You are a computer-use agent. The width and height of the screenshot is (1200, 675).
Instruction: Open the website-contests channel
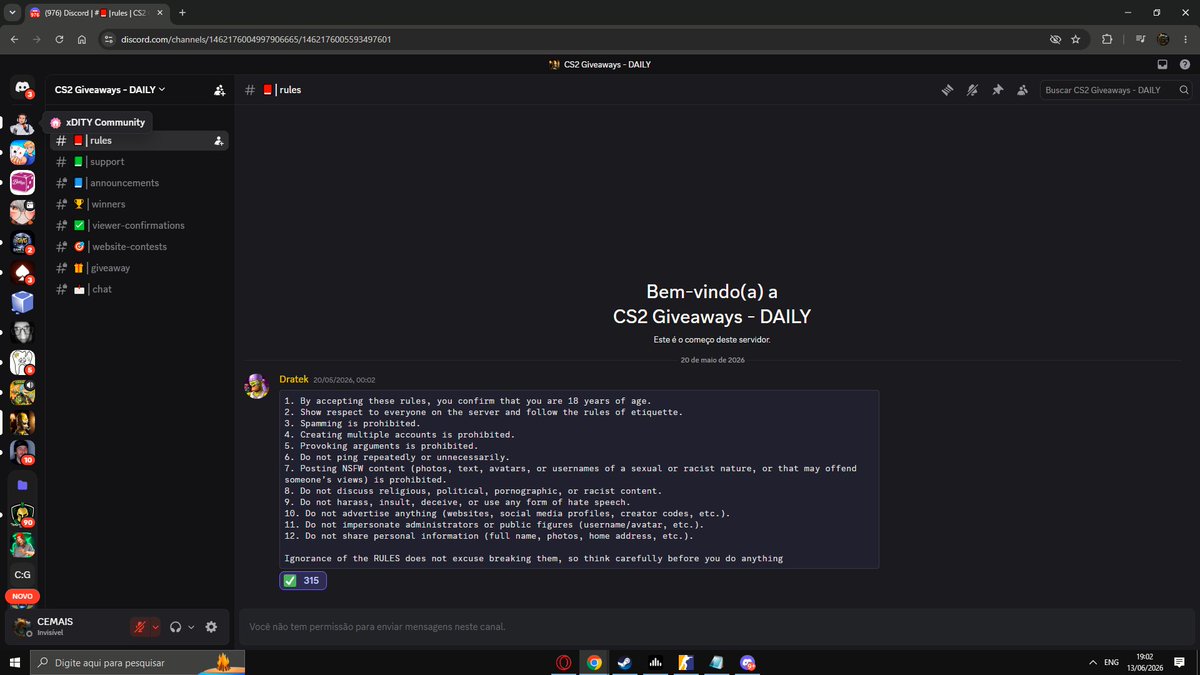140,246
